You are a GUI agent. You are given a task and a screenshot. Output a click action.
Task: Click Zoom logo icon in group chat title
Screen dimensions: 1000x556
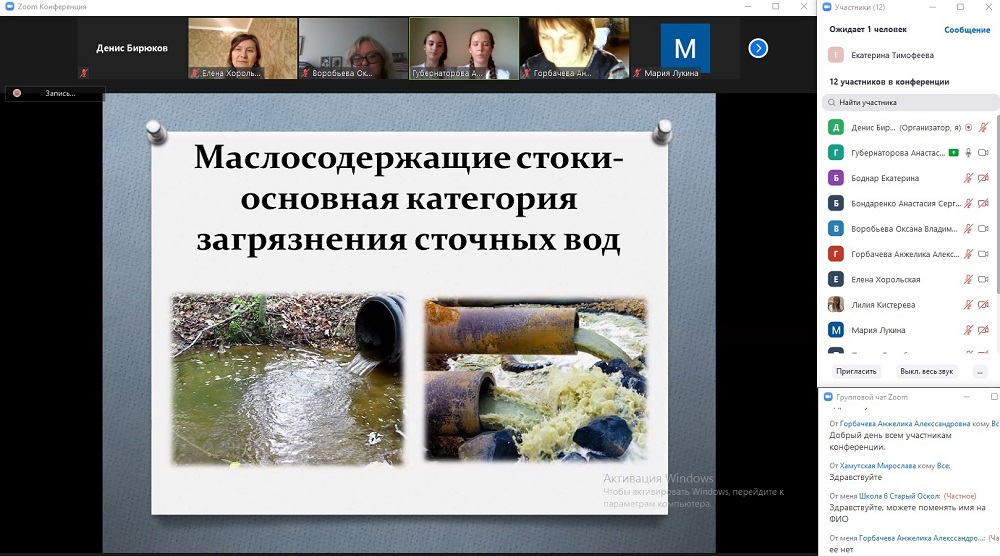[828, 397]
